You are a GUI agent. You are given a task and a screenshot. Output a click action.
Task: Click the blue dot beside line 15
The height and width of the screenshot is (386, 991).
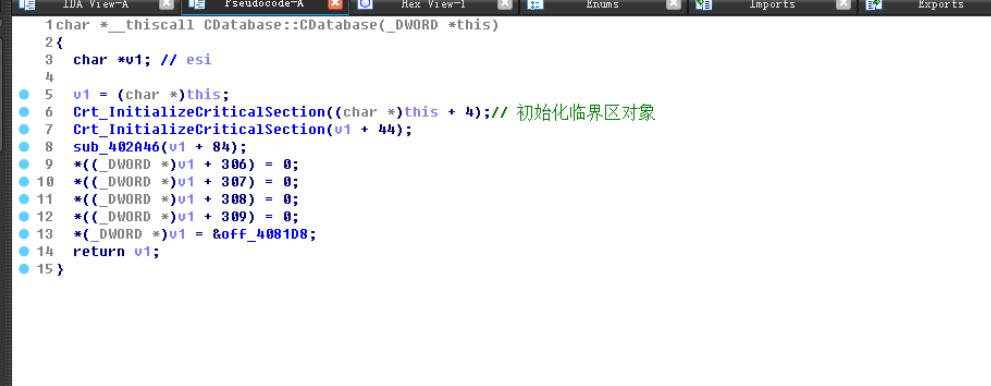[x=24, y=269]
